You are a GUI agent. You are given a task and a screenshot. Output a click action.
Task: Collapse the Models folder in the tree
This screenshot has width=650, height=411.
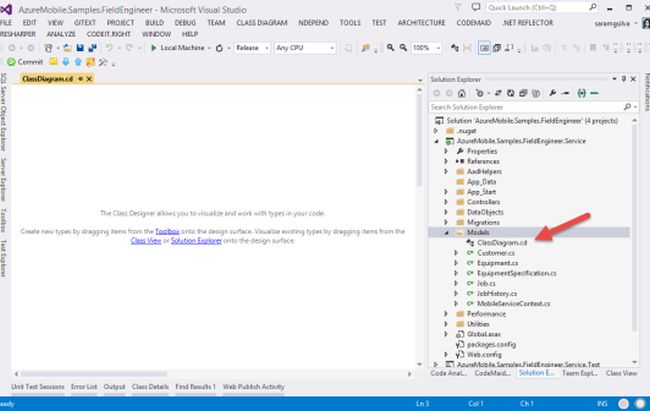pyautogui.click(x=445, y=231)
